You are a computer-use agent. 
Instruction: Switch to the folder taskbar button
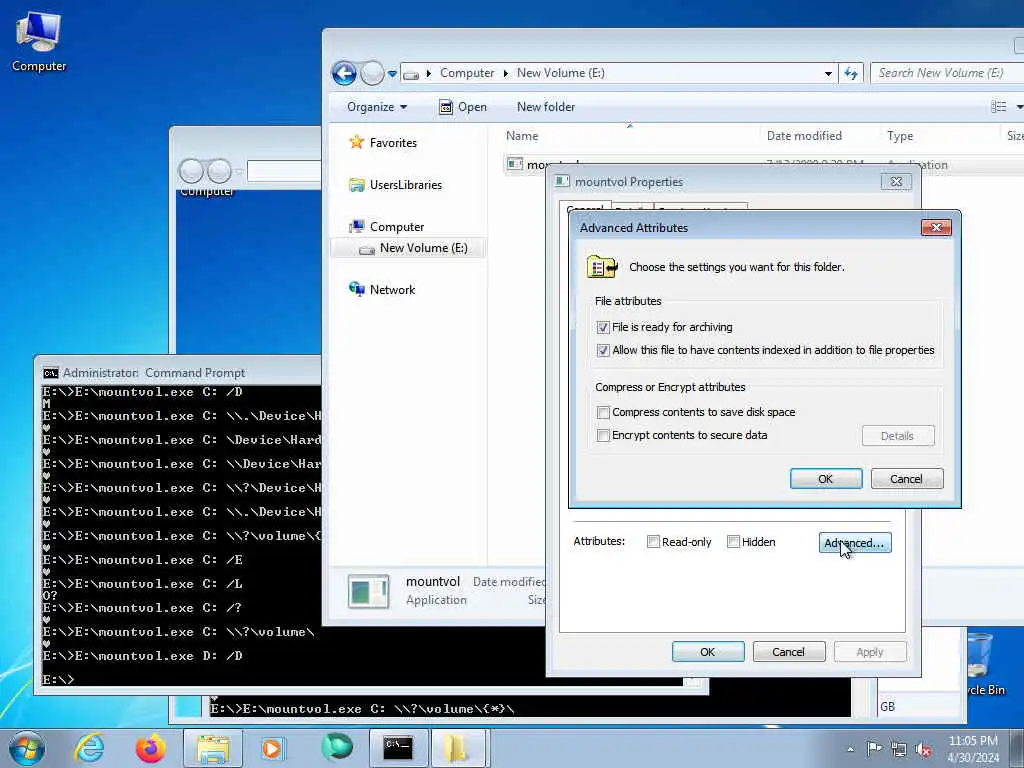(x=458, y=748)
